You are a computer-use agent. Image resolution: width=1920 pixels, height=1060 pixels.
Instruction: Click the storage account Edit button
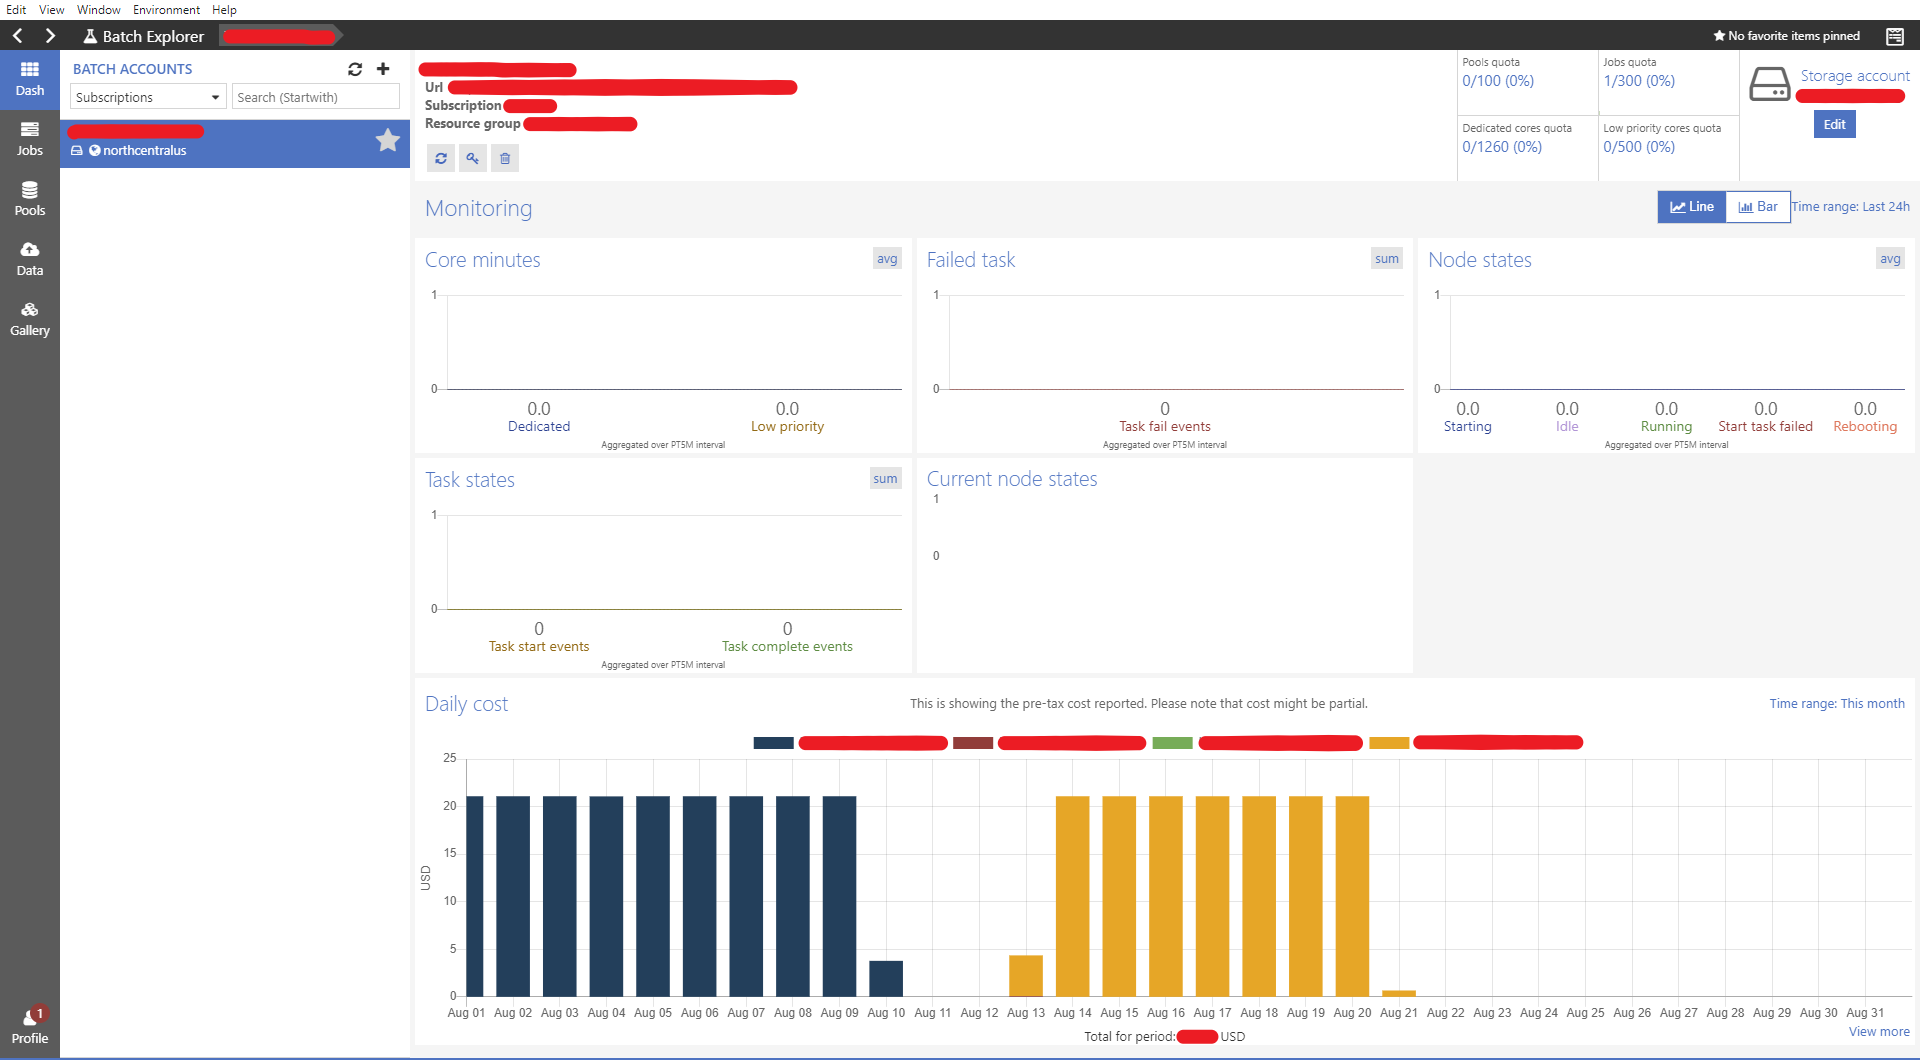point(1834,124)
